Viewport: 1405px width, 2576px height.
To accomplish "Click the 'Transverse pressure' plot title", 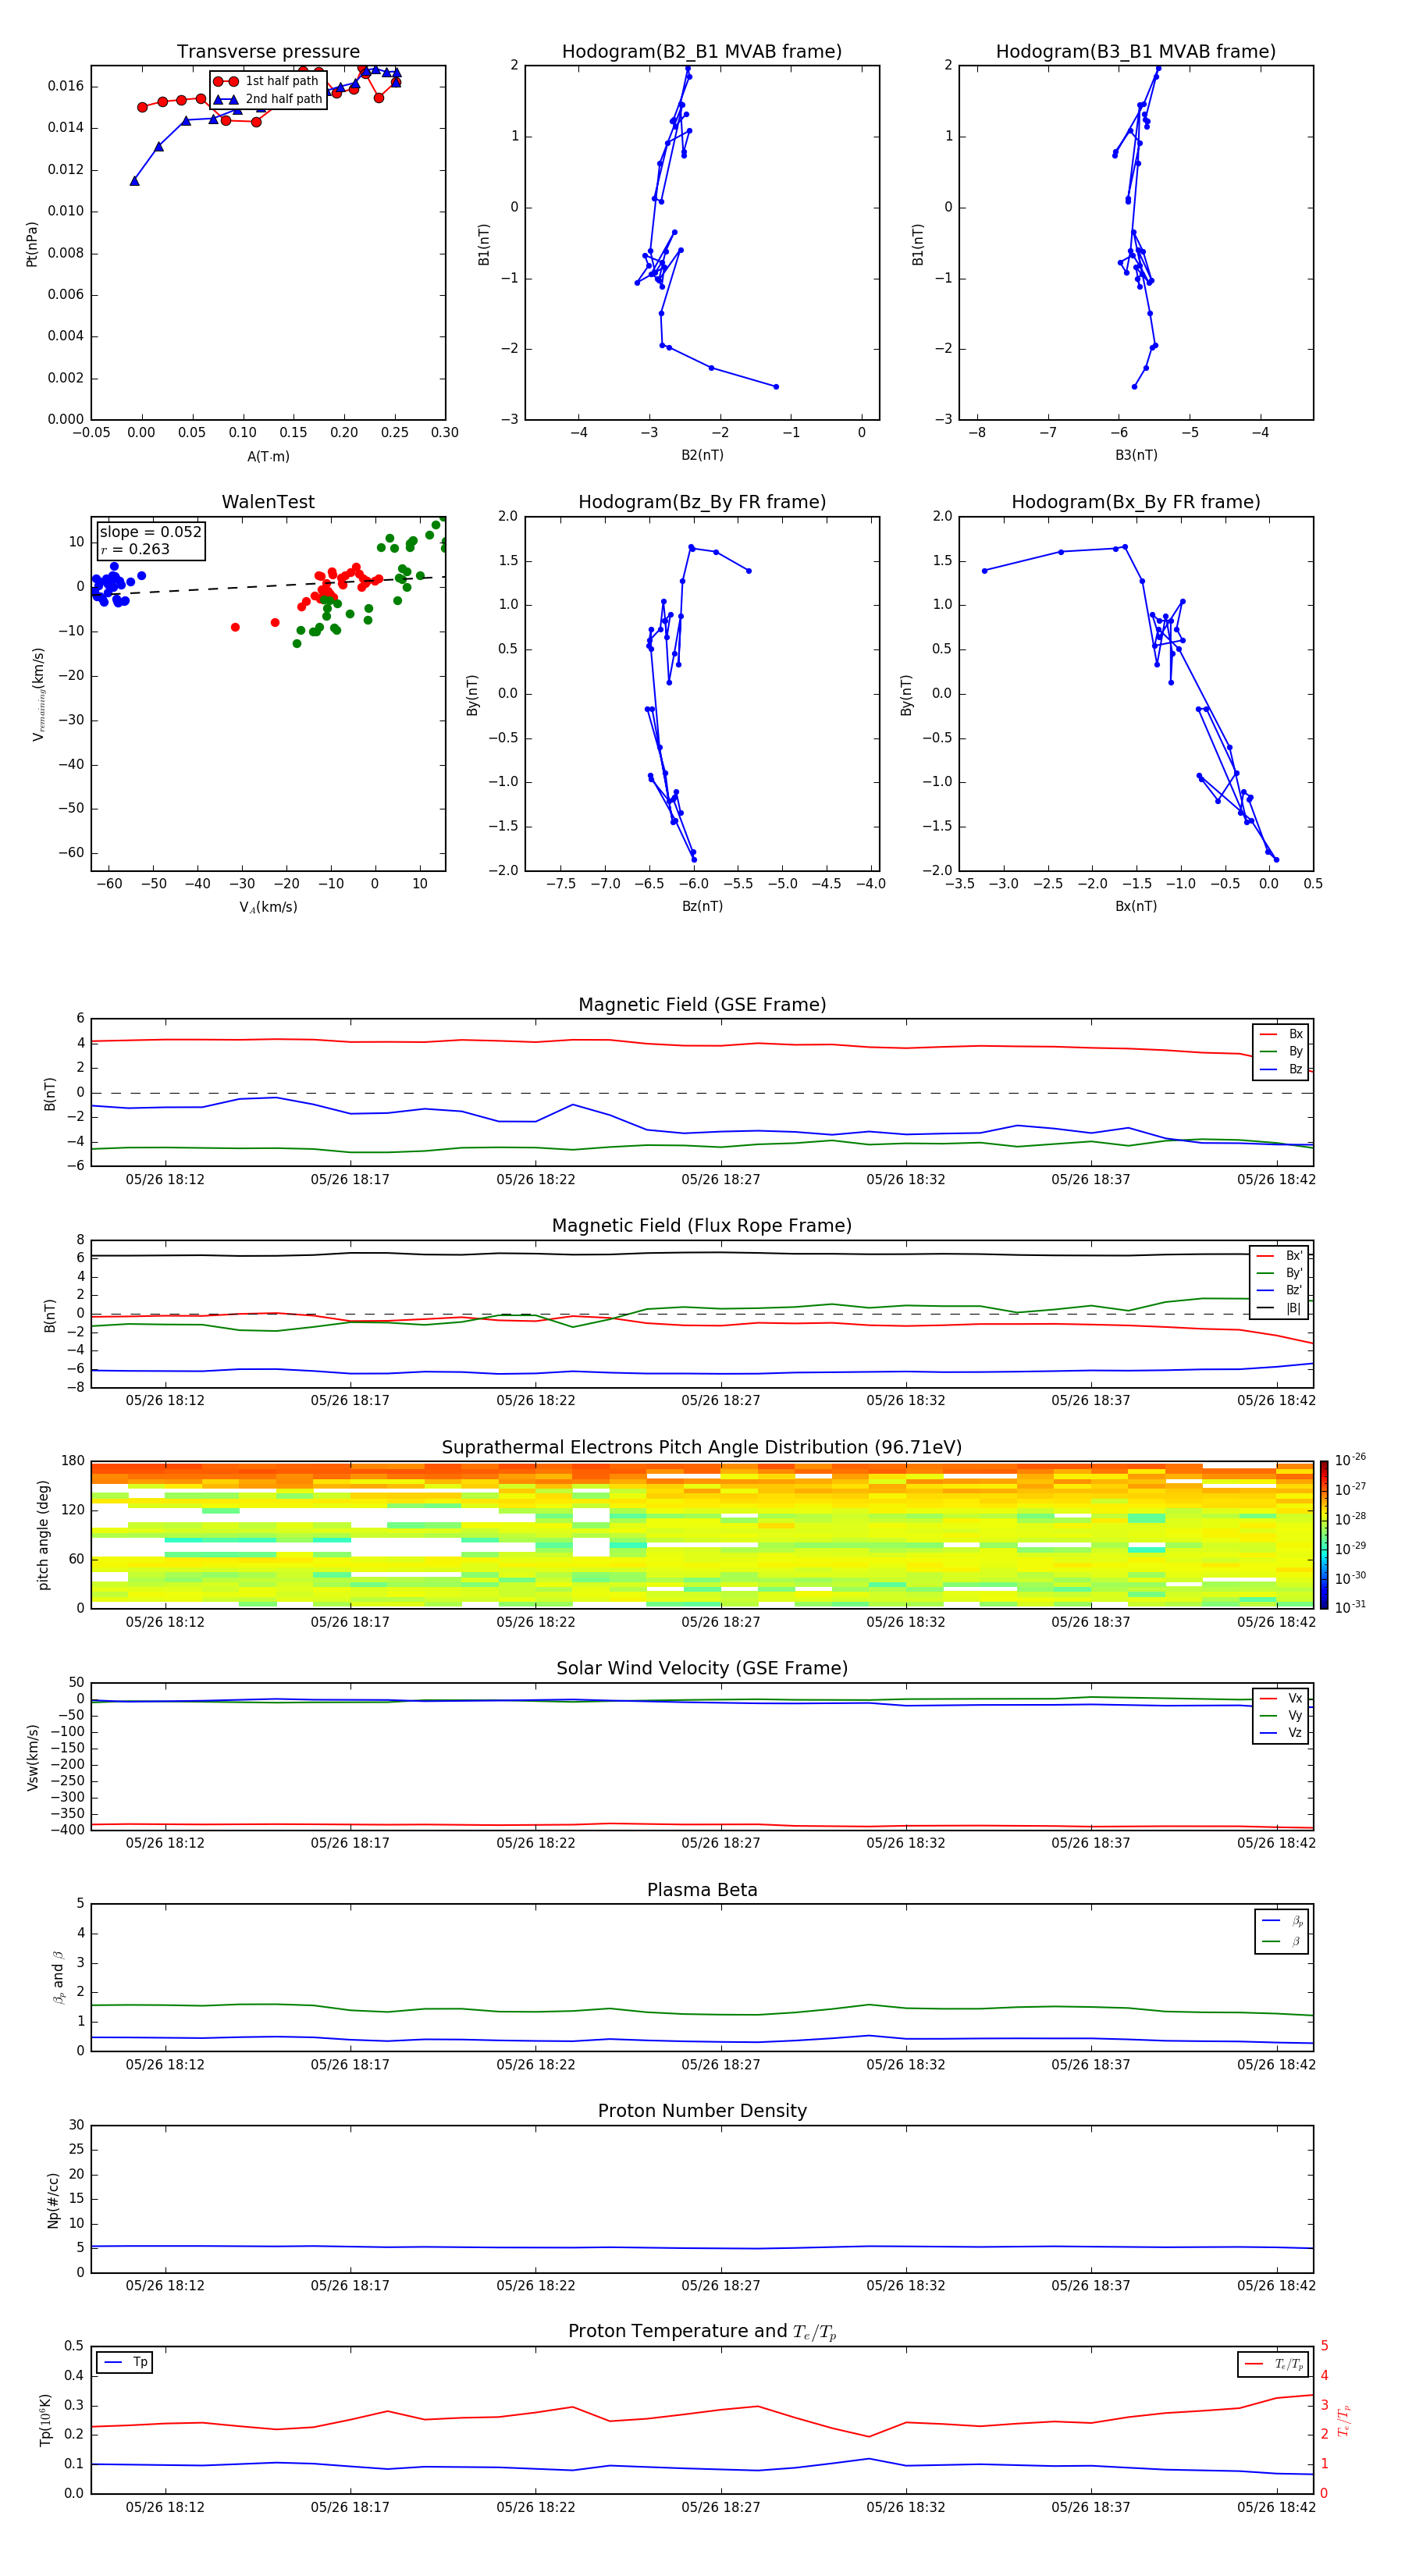I will point(268,52).
